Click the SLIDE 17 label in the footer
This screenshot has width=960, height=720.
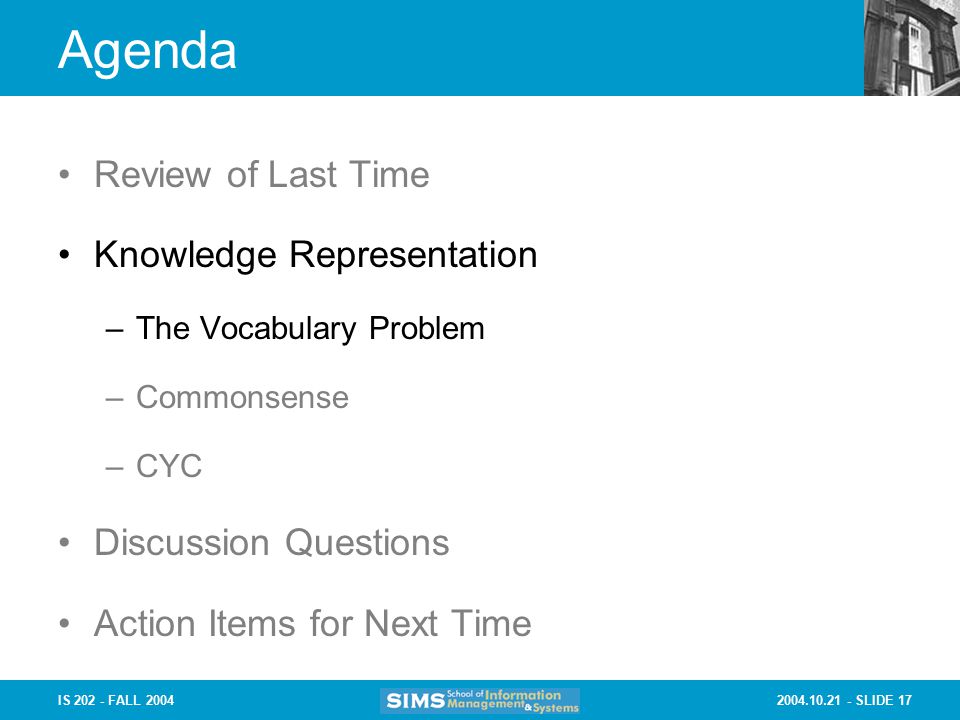click(x=883, y=700)
